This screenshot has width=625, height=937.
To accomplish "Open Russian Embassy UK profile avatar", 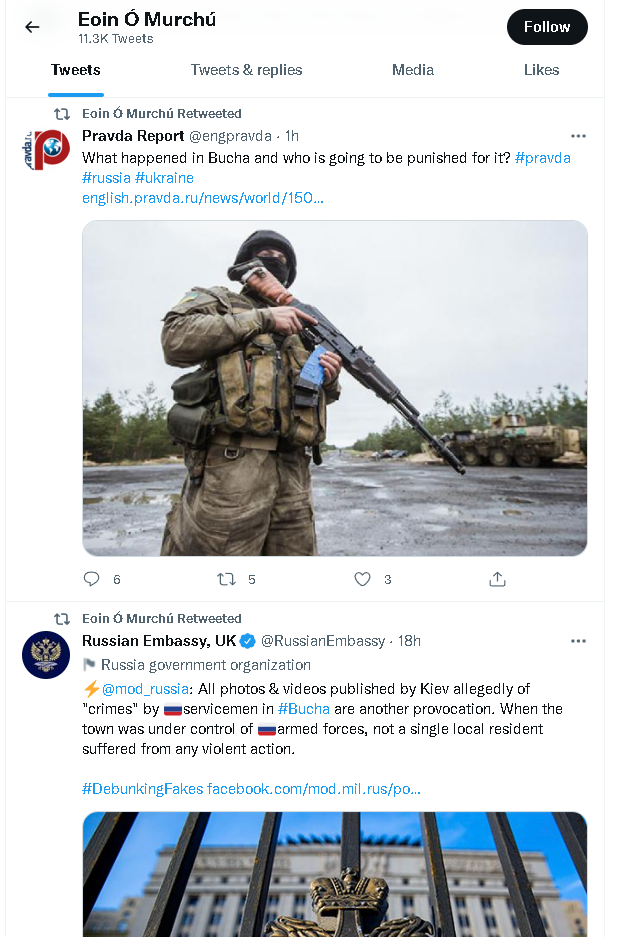I will pyautogui.click(x=46, y=655).
